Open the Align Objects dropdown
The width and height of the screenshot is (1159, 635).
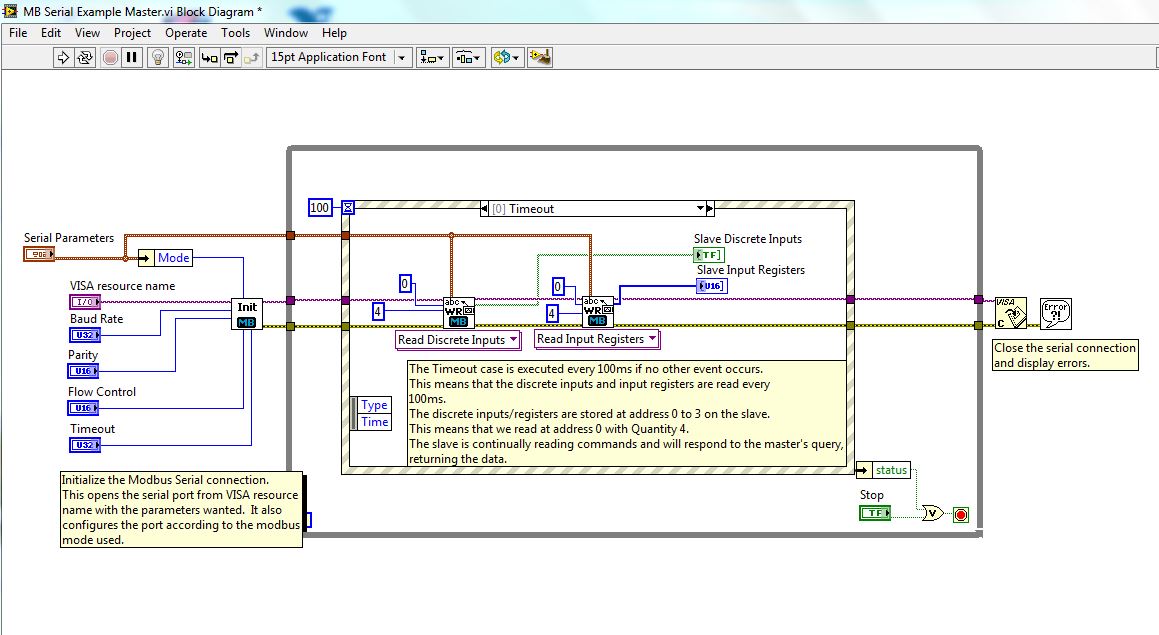pos(433,58)
